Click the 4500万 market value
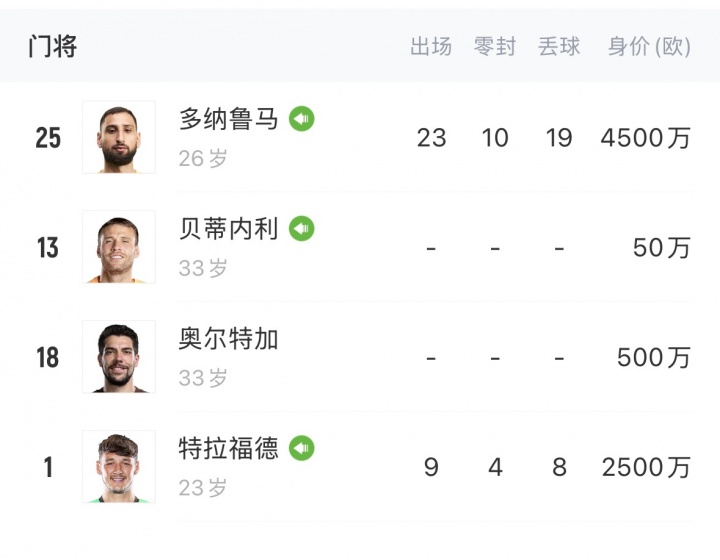Viewport: 720px width, 560px height. [x=645, y=138]
